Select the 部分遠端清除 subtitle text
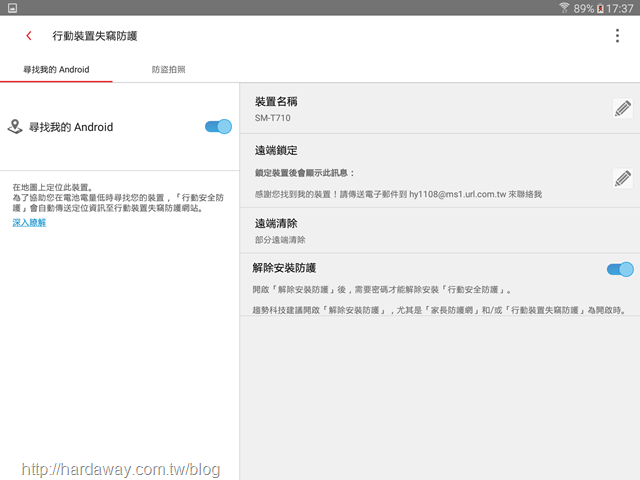 point(280,240)
